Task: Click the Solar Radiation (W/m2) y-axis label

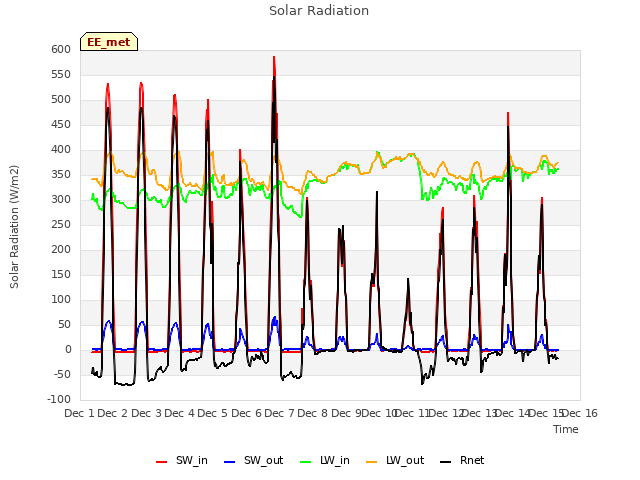Action: (x=14, y=227)
